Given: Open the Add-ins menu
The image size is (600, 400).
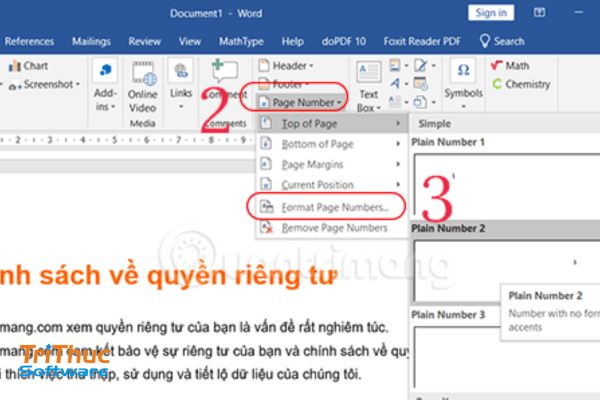Looking at the screenshot, I should pyautogui.click(x=105, y=86).
